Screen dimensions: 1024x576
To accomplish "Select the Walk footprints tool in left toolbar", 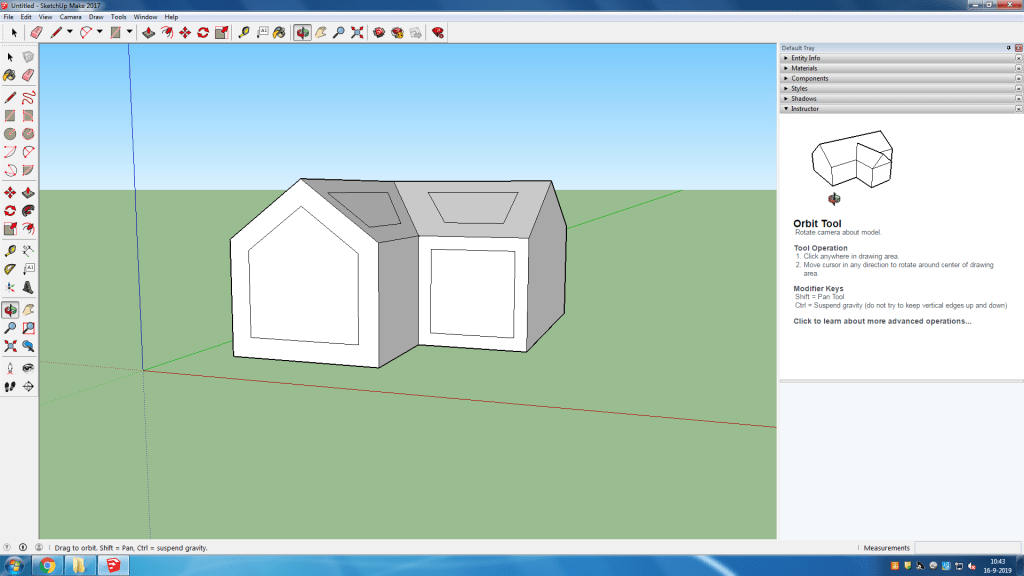I will point(10,386).
